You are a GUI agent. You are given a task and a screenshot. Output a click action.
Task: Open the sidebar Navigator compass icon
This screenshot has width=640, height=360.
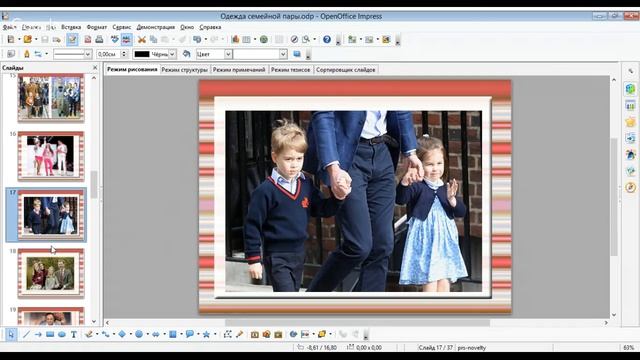630,187
